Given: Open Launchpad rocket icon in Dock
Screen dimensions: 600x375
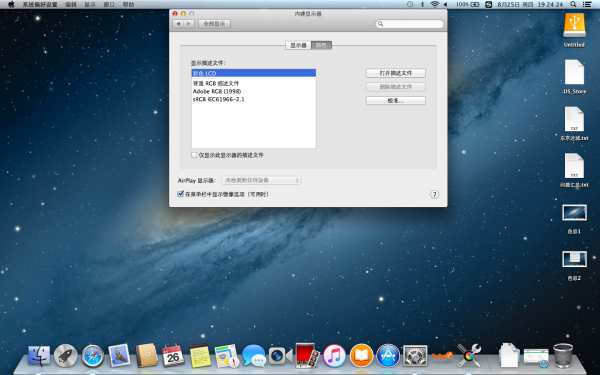Looking at the screenshot, I should (x=65, y=355).
